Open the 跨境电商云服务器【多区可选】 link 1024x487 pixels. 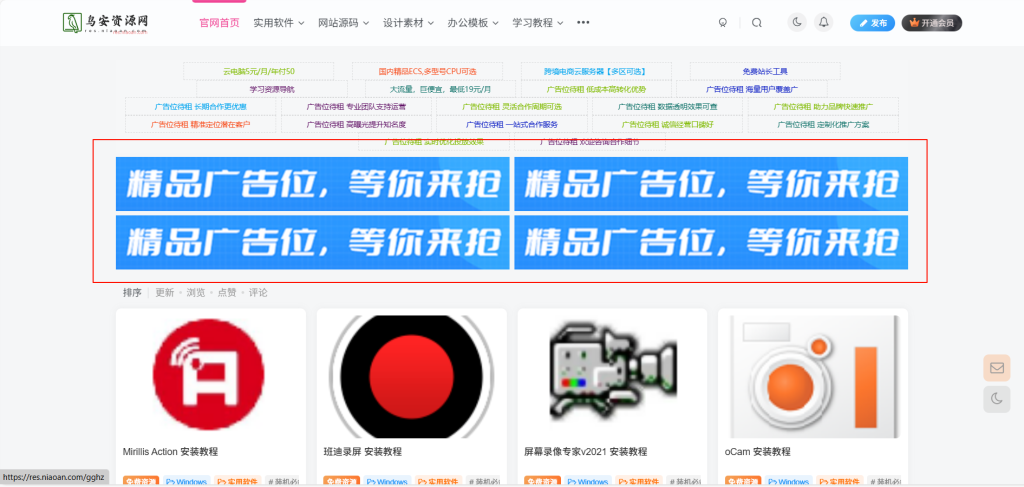(x=596, y=71)
